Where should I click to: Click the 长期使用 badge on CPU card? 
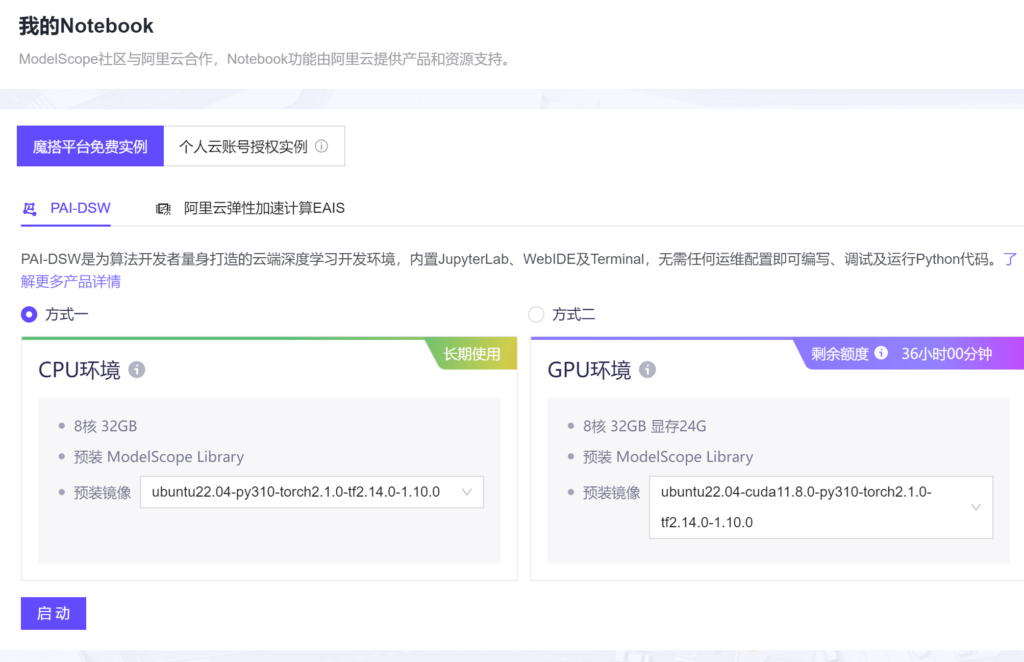coord(472,354)
